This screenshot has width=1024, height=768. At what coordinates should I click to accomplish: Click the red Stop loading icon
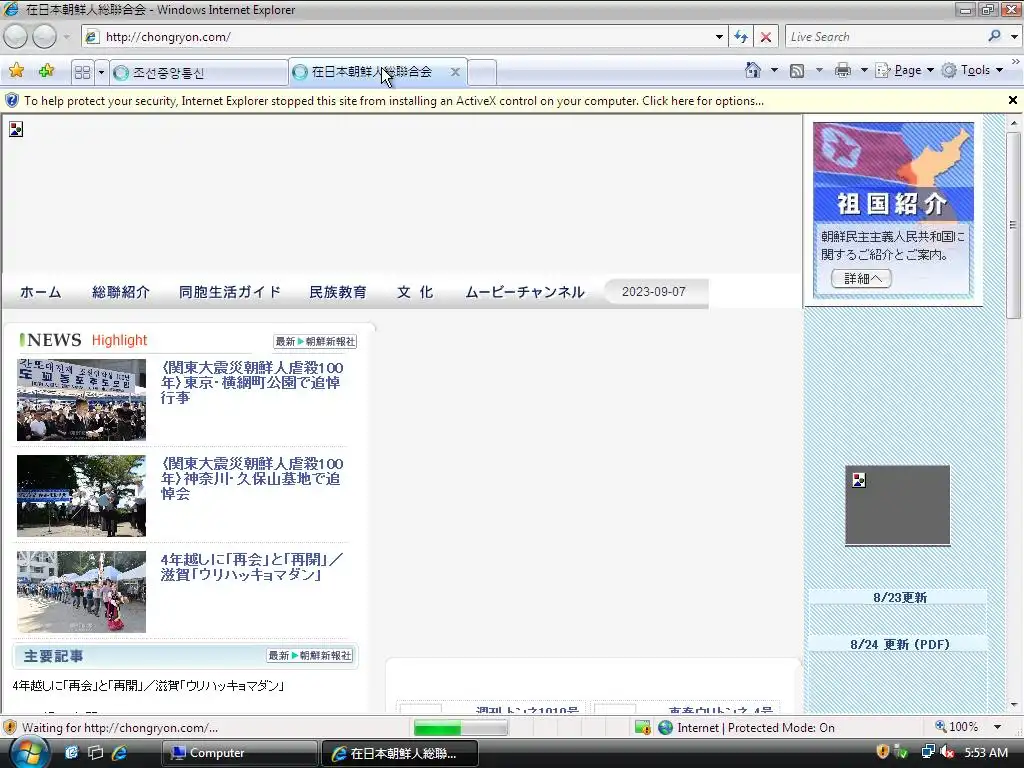(x=766, y=37)
